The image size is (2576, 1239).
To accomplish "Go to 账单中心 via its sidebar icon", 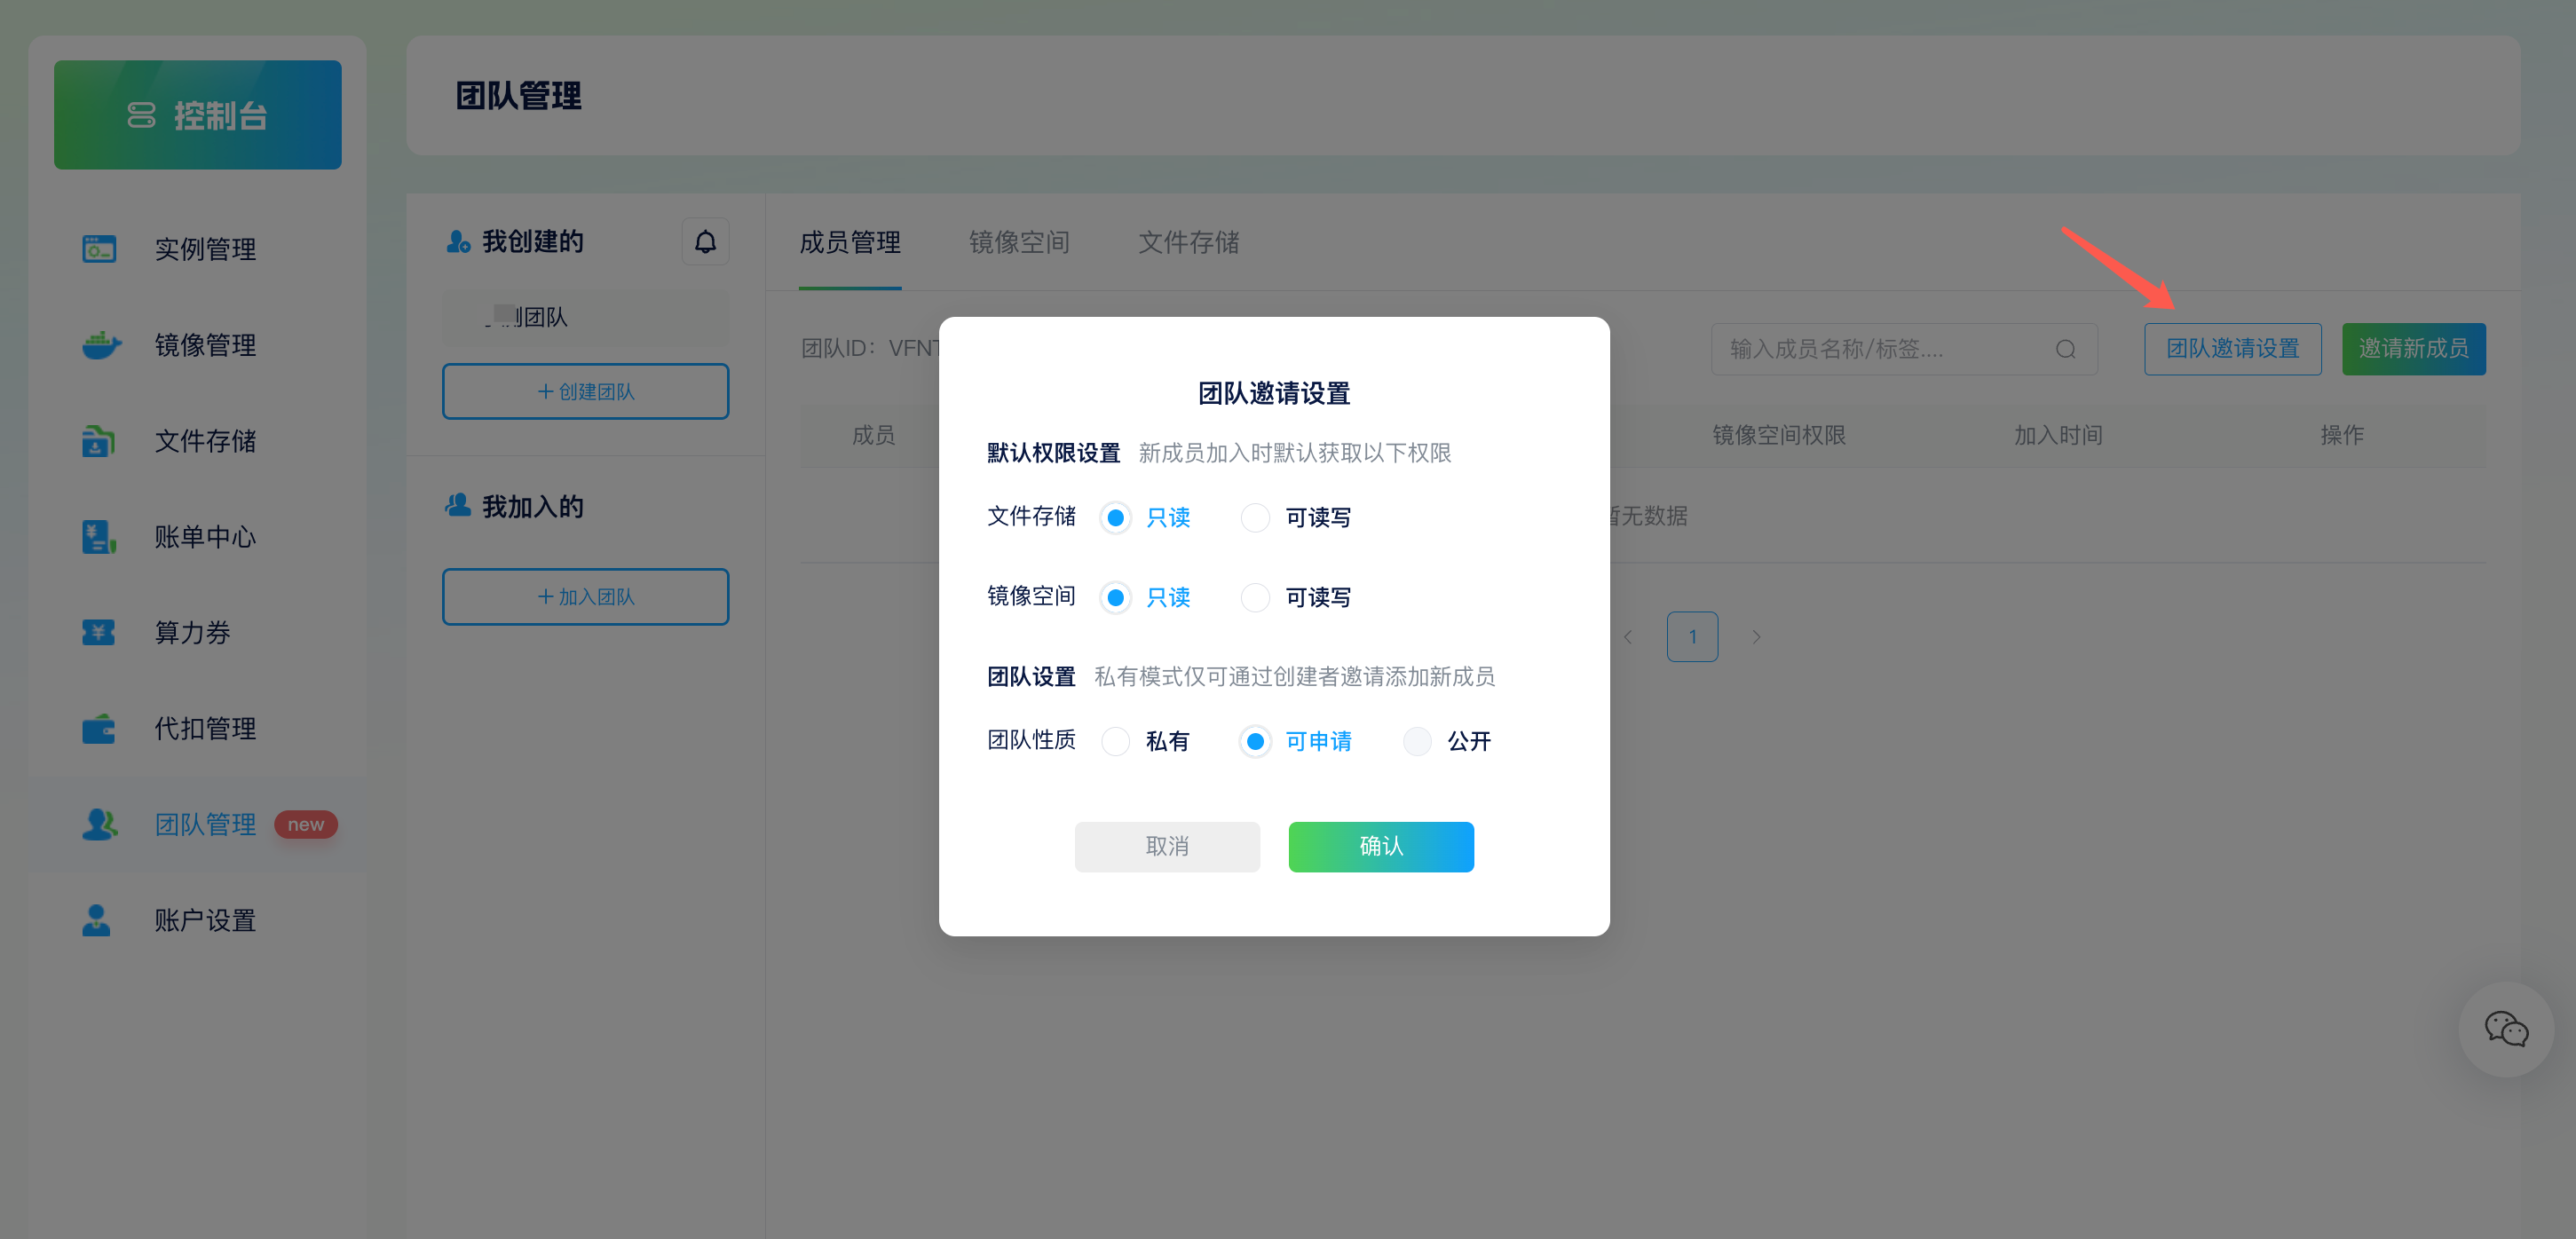I will [x=204, y=536].
